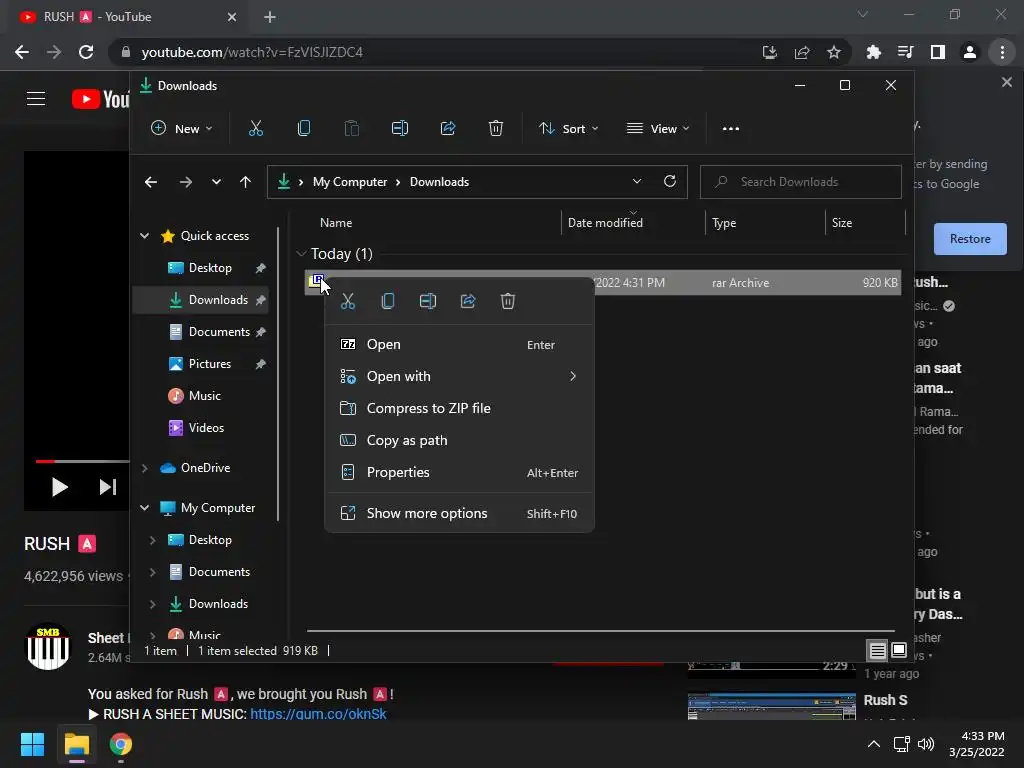Open a new Chrome tab
The height and width of the screenshot is (768, 1024).
coord(270,17)
